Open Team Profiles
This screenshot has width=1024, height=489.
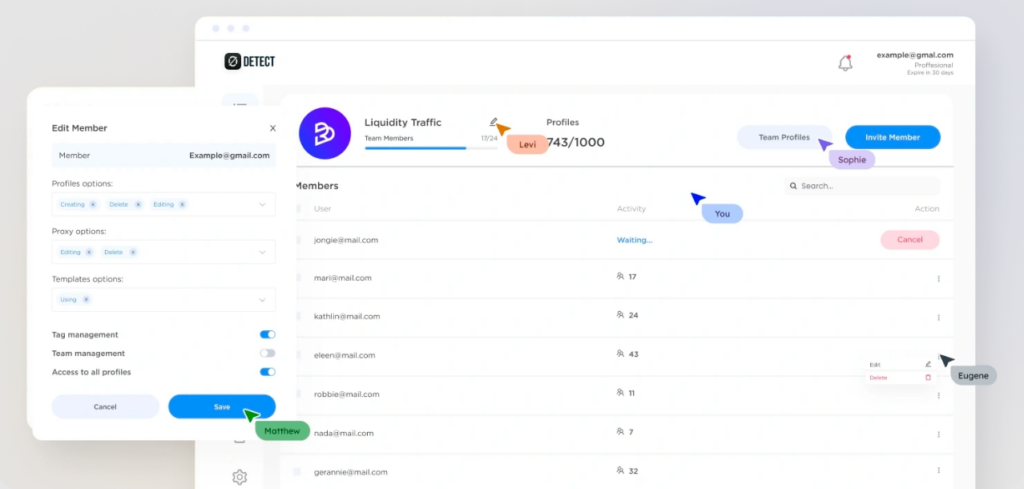784,137
